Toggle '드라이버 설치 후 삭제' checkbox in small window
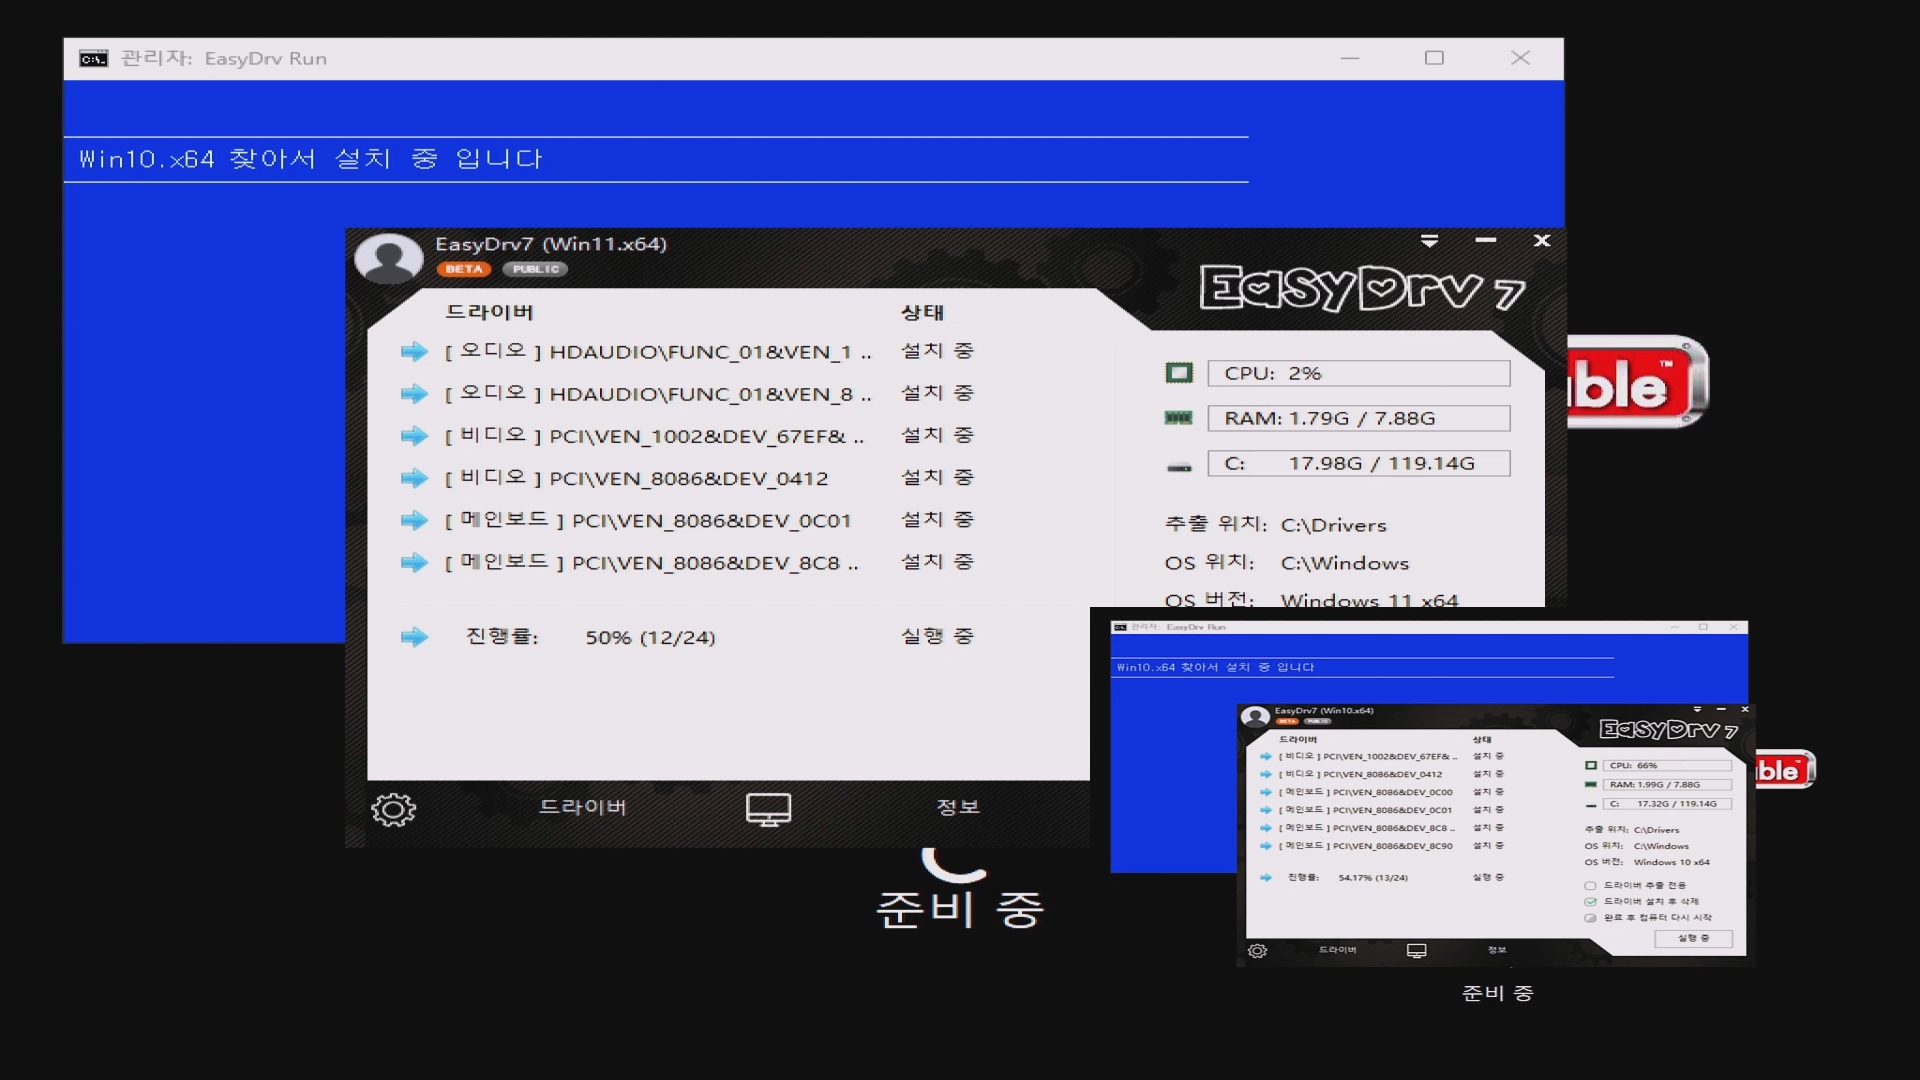The width and height of the screenshot is (1920, 1080). click(x=1590, y=902)
